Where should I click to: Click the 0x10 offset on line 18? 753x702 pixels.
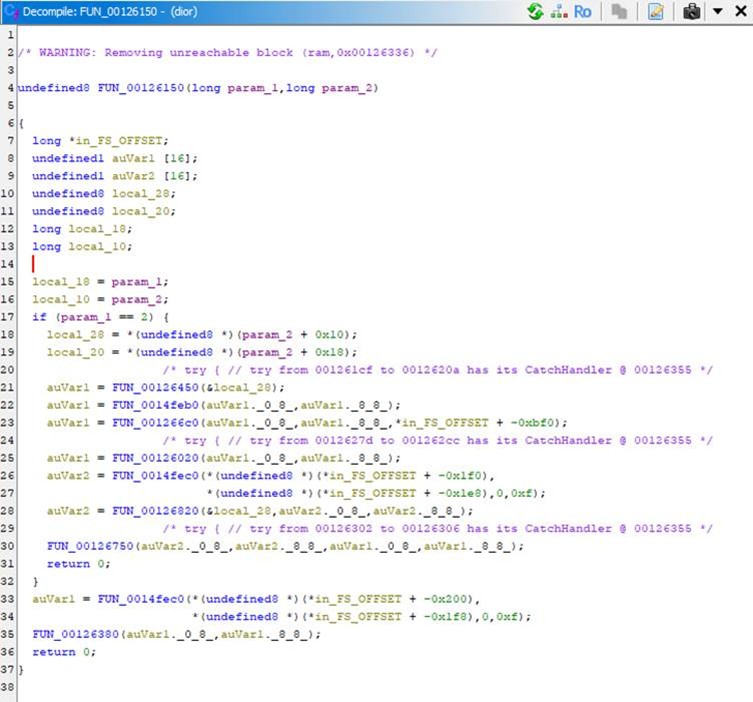[x=329, y=335]
